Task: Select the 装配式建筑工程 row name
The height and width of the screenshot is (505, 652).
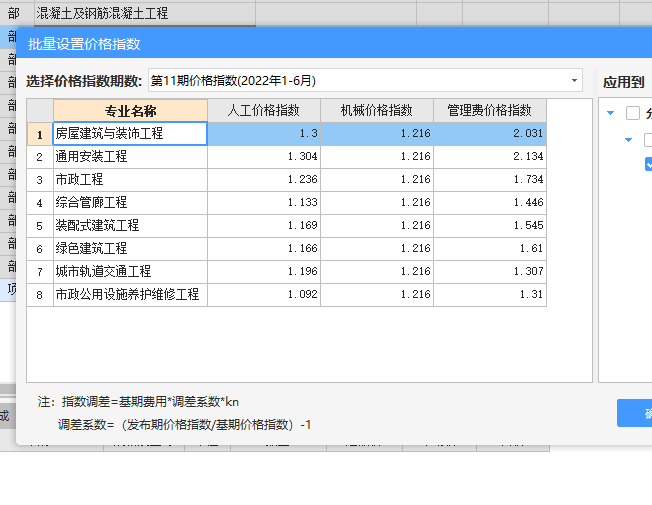Action: click(131, 226)
